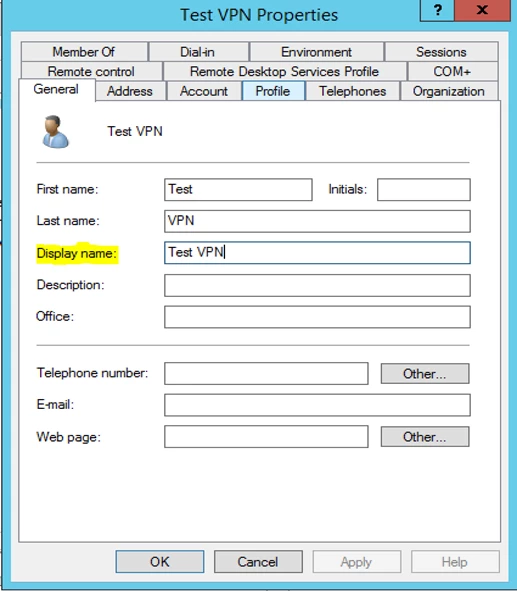The width and height of the screenshot is (517, 591).
Task: Focus the Telephone number field
Action: (266, 374)
